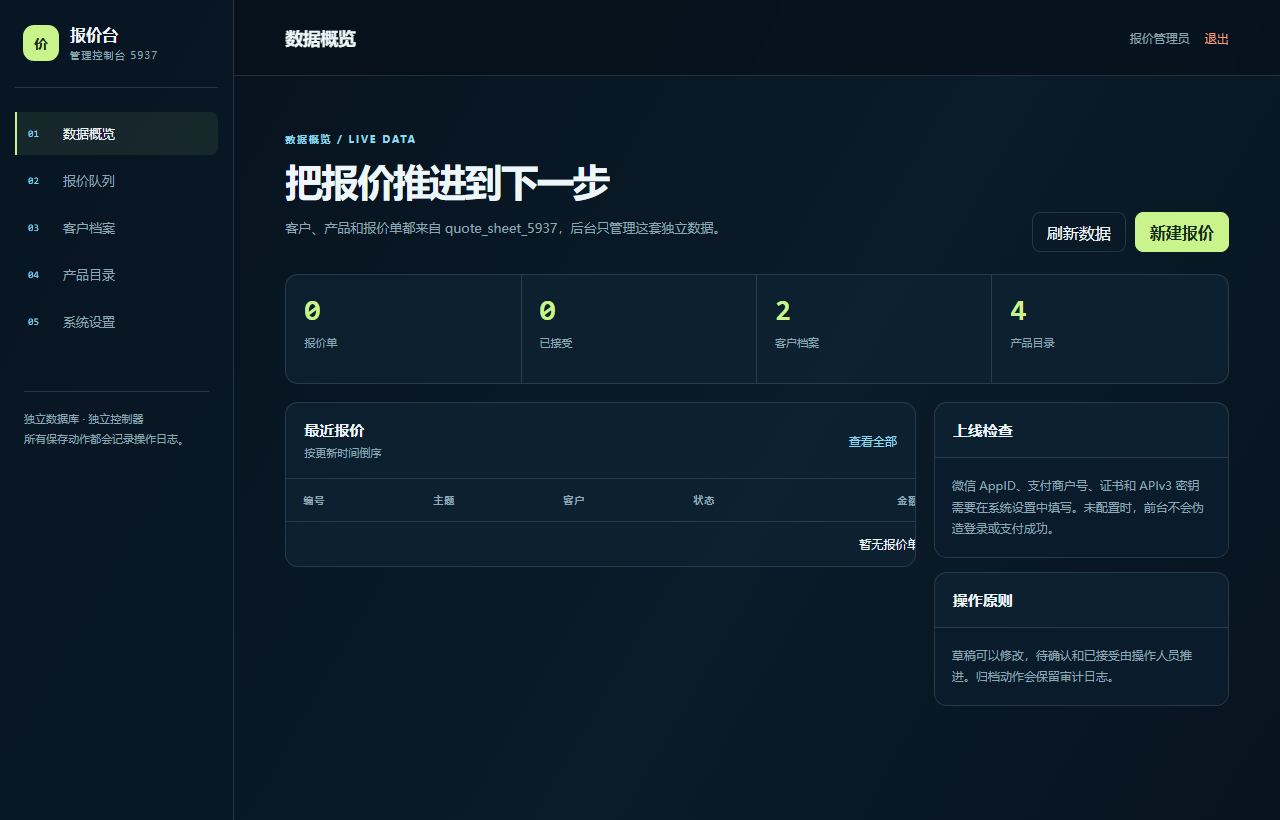Open the 查看全部 link

pos(873,441)
